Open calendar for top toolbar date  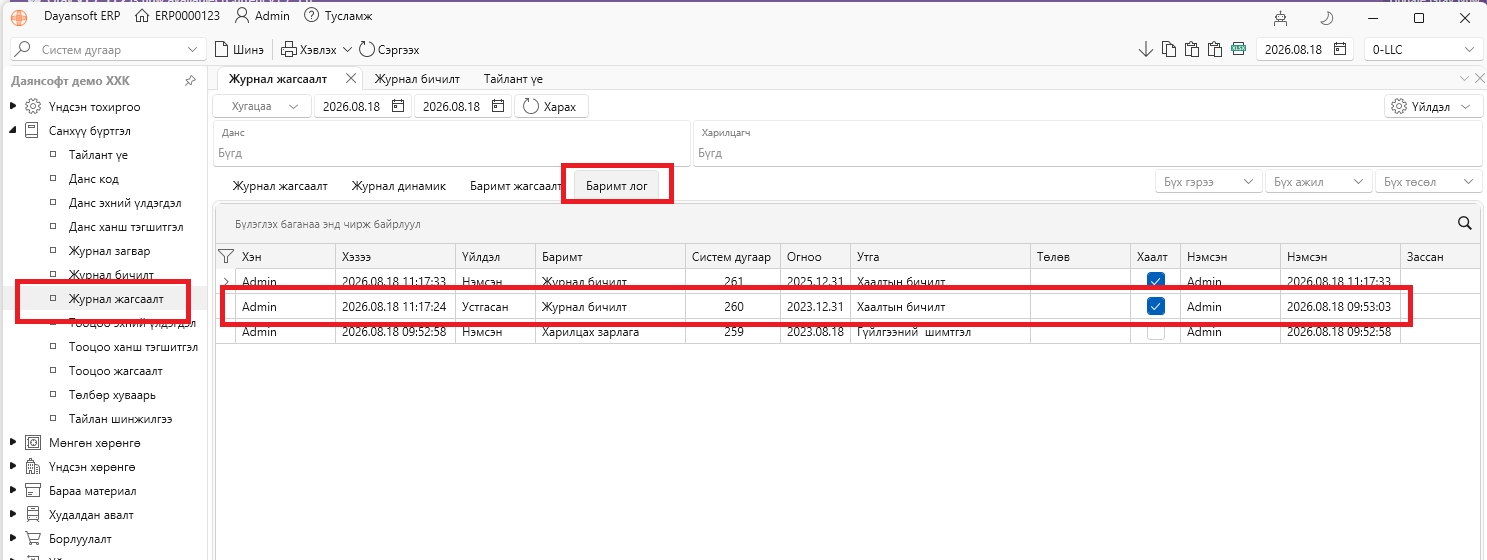click(1340, 49)
